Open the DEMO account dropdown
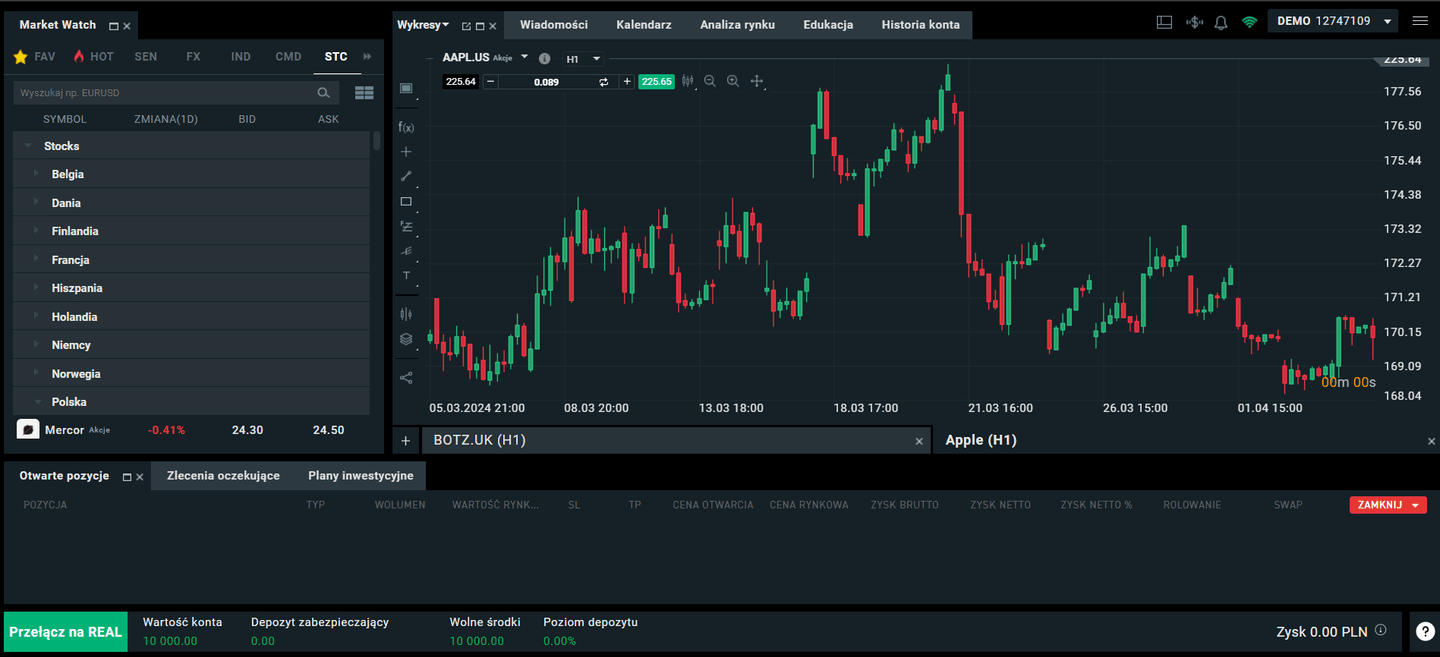 point(1333,21)
